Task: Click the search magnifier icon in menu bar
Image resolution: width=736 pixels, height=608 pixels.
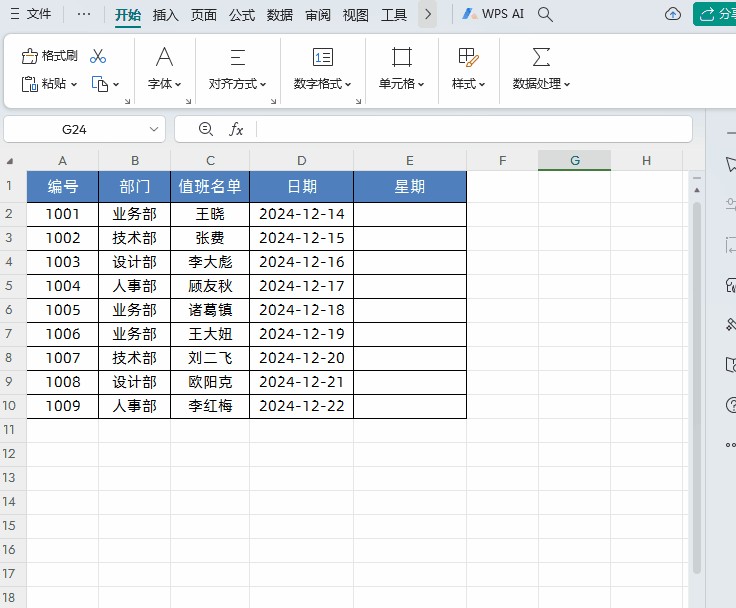Action: click(x=545, y=14)
